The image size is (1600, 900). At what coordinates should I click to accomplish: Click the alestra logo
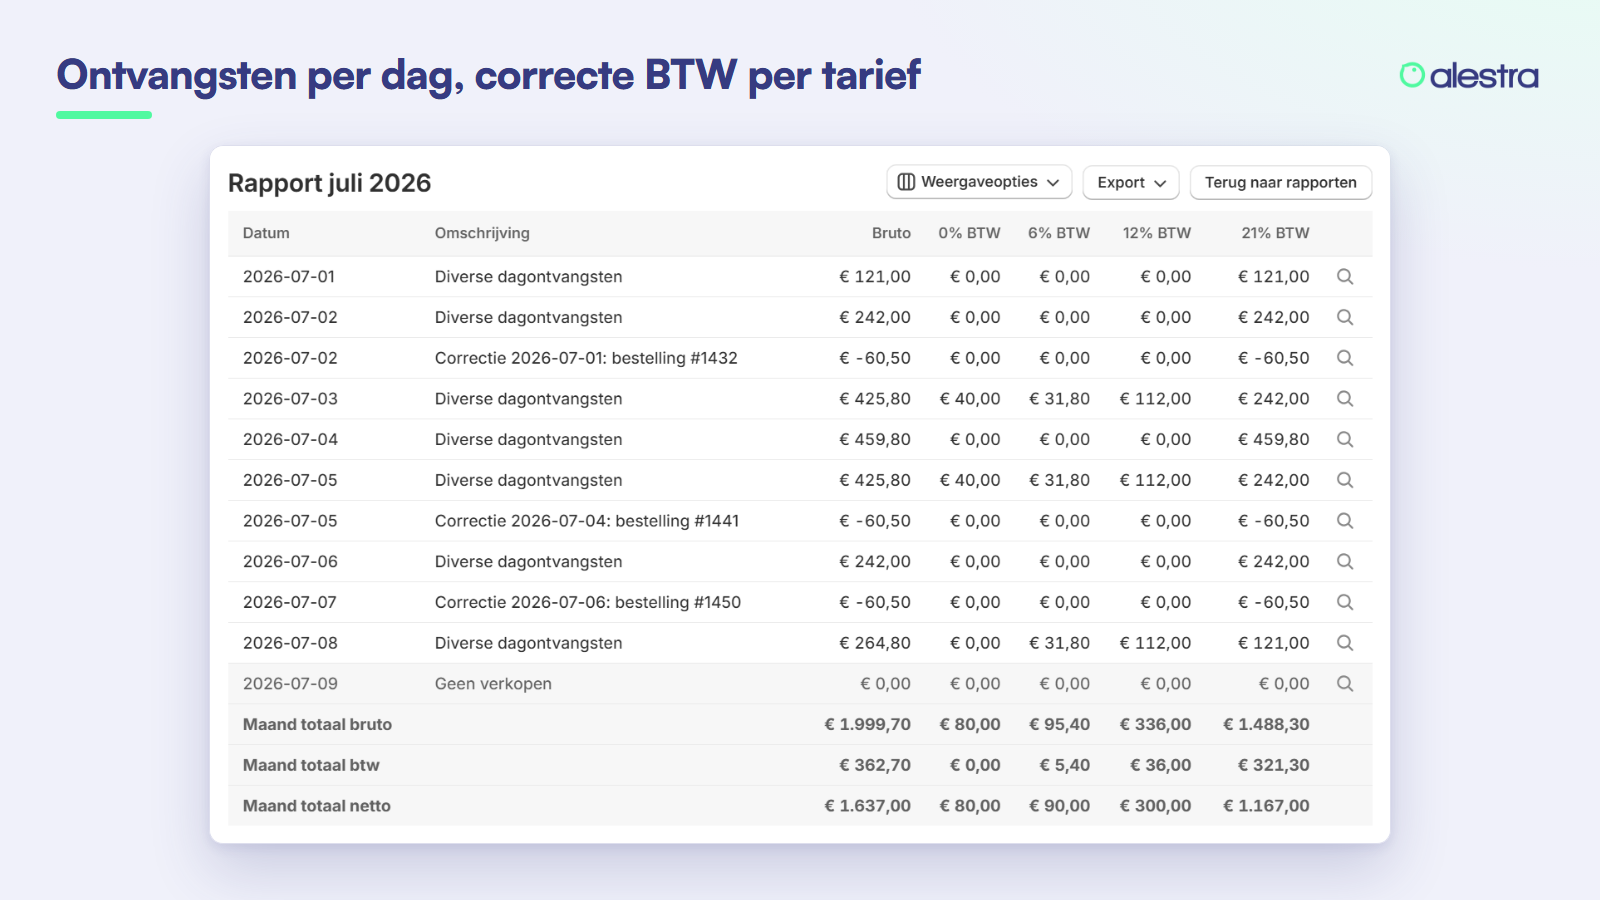point(1469,76)
